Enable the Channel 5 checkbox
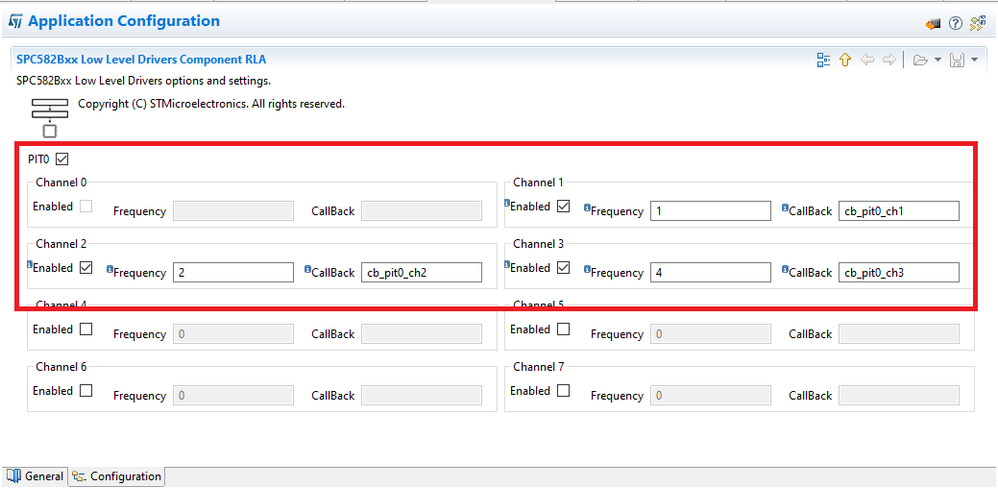Image resolution: width=998 pixels, height=488 pixels. click(x=563, y=329)
